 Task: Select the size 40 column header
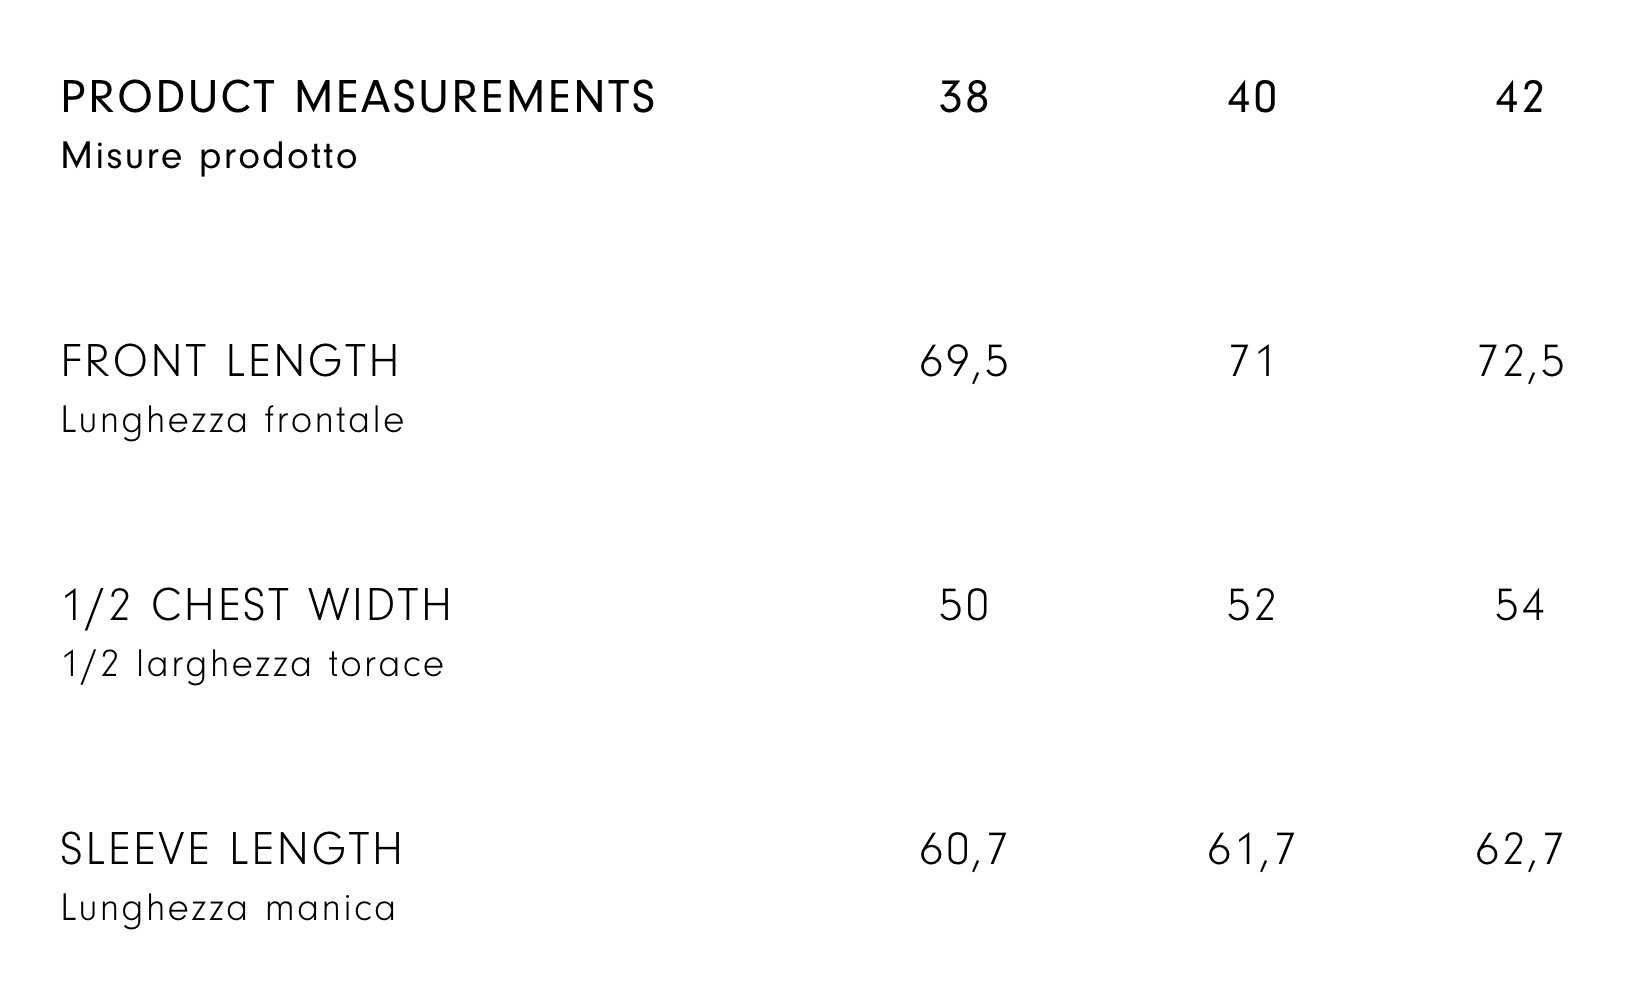(x=1251, y=98)
